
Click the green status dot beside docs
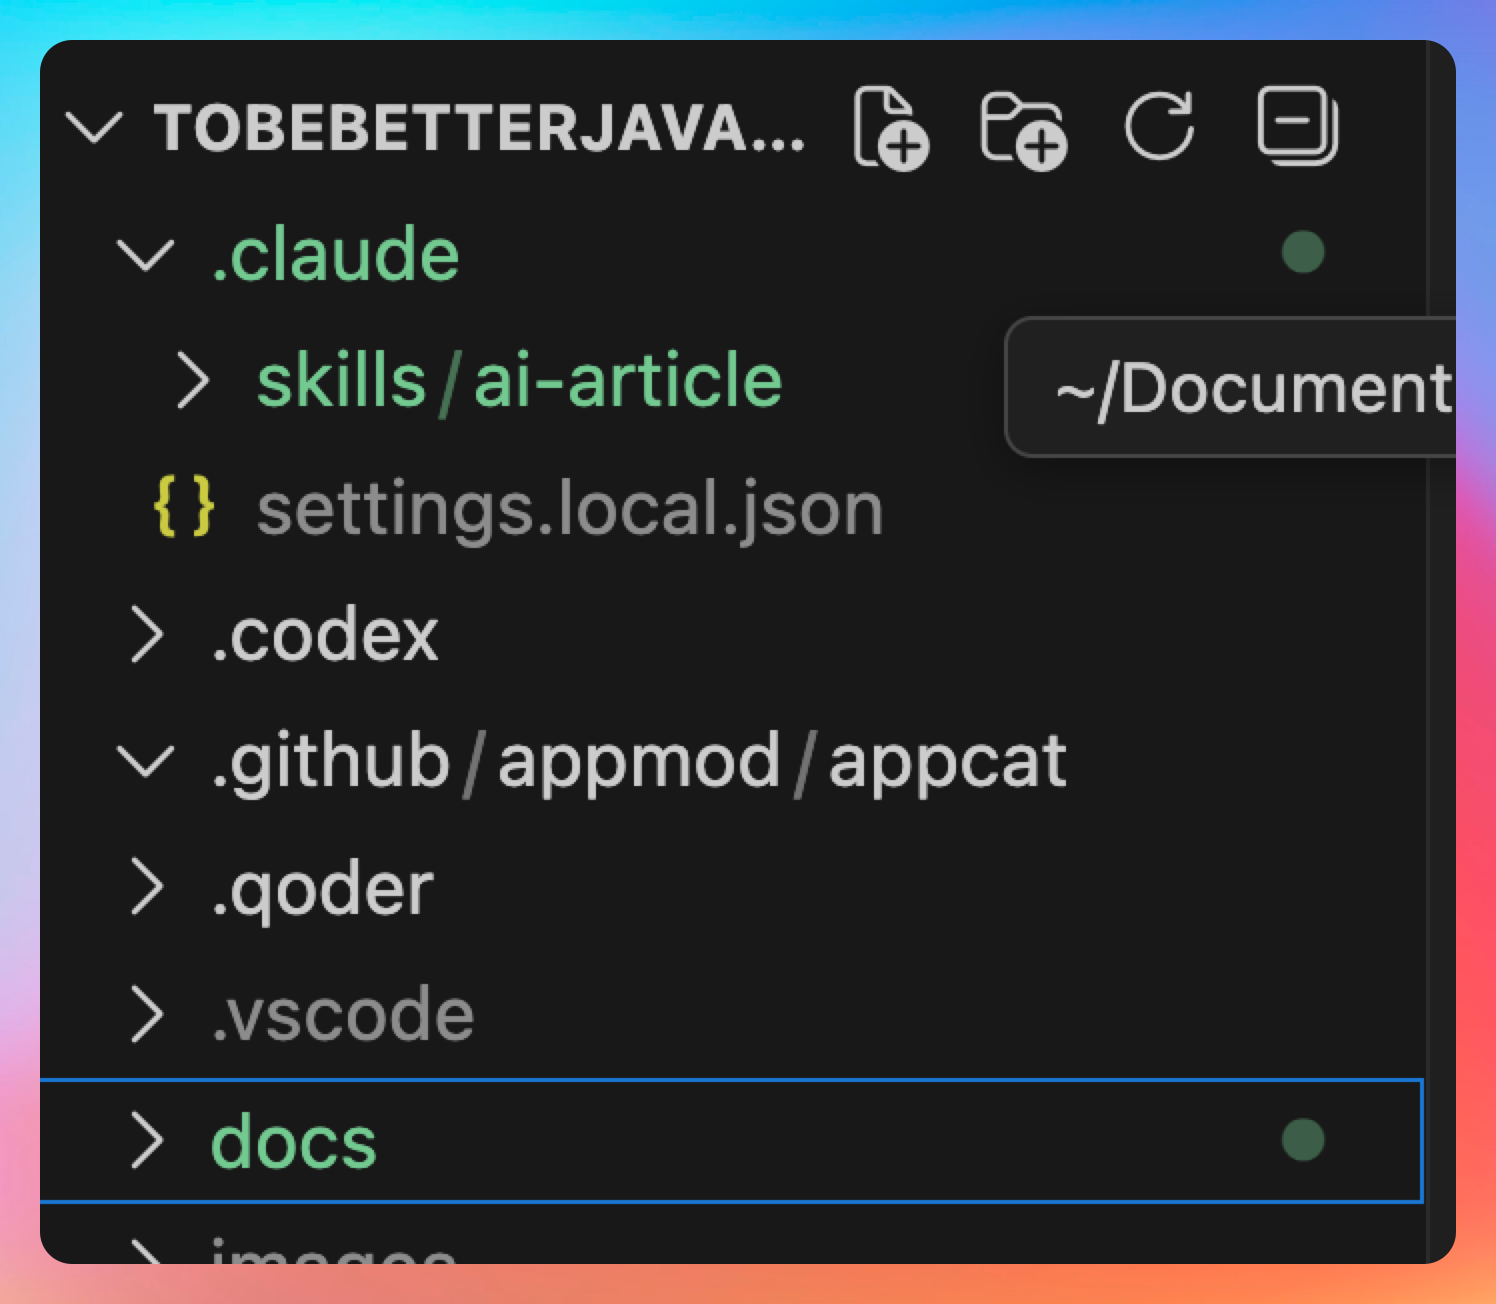point(1302,1140)
